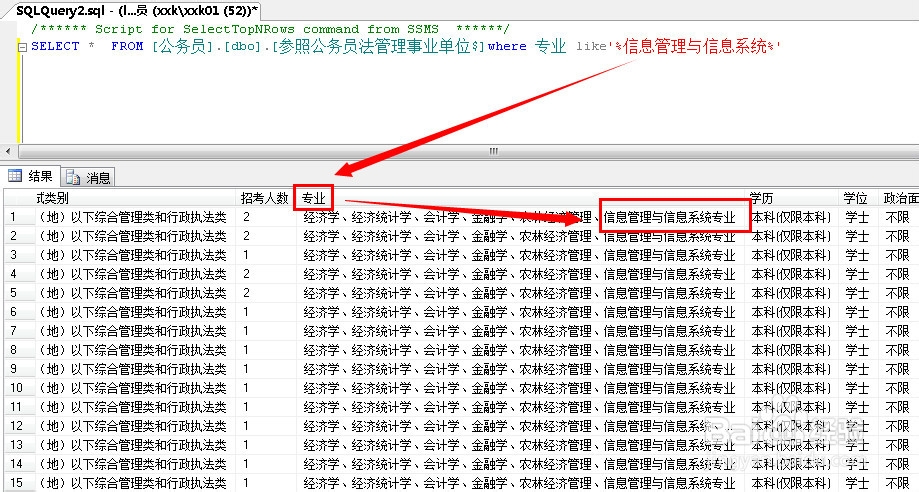
Task: Click the 专业 cell in row 14
Action: 520,463
